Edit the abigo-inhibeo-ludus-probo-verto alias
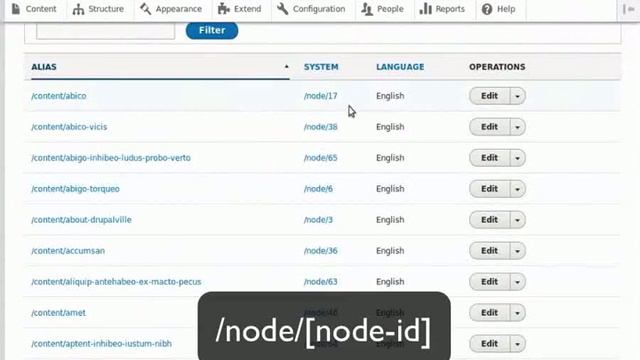640x360 pixels. [x=489, y=158]
